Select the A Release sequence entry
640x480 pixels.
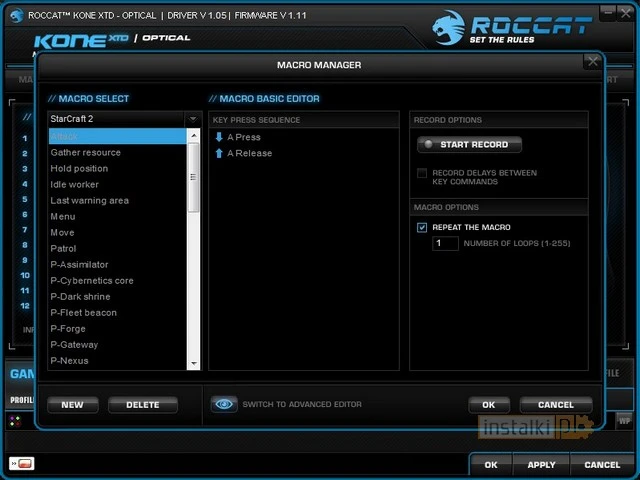pos(304,153)
